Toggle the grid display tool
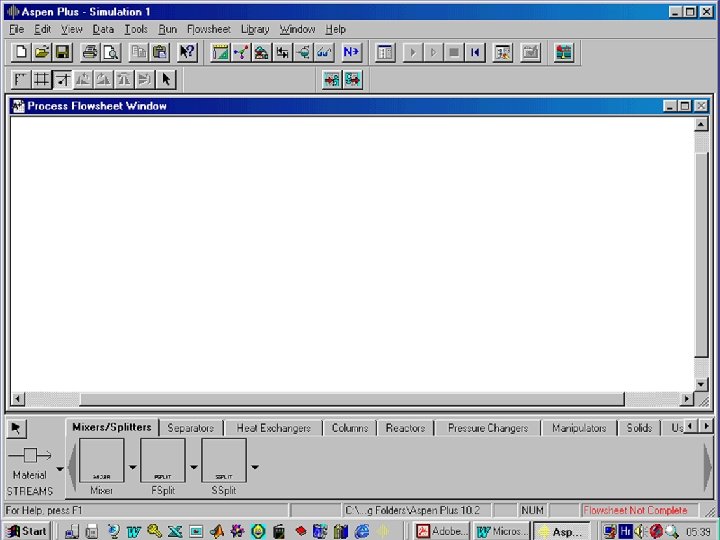The height and width of the screenshot is (540, 720). (41, 79)
